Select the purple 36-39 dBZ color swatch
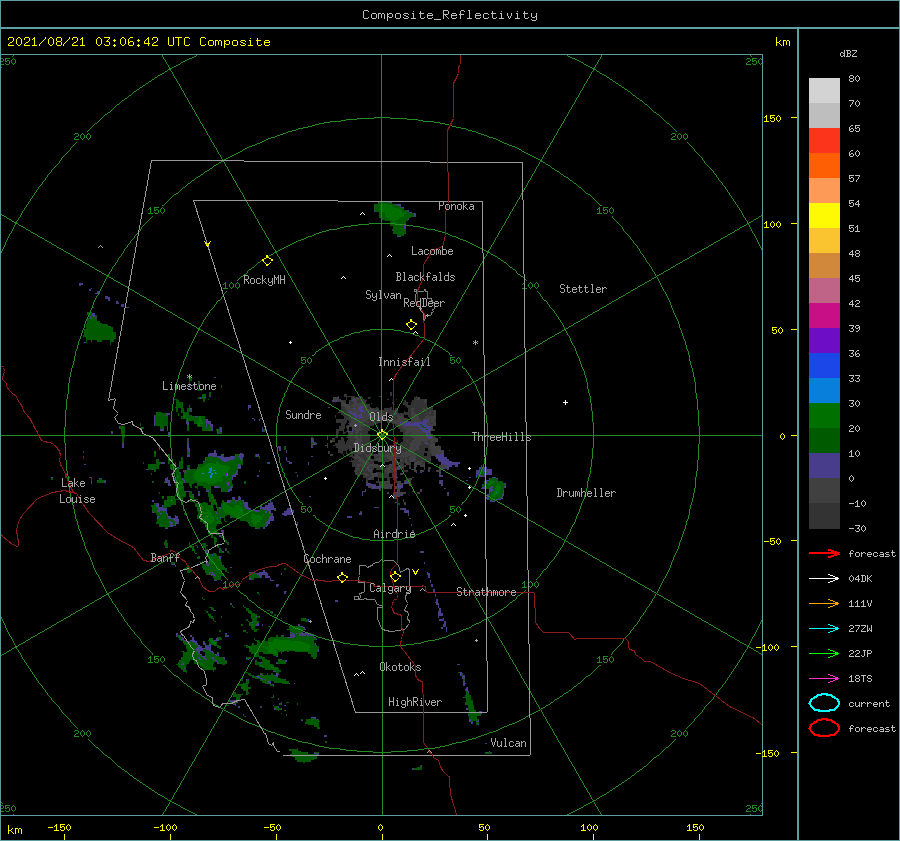This screenshot has width=900, height=841. 824,341
